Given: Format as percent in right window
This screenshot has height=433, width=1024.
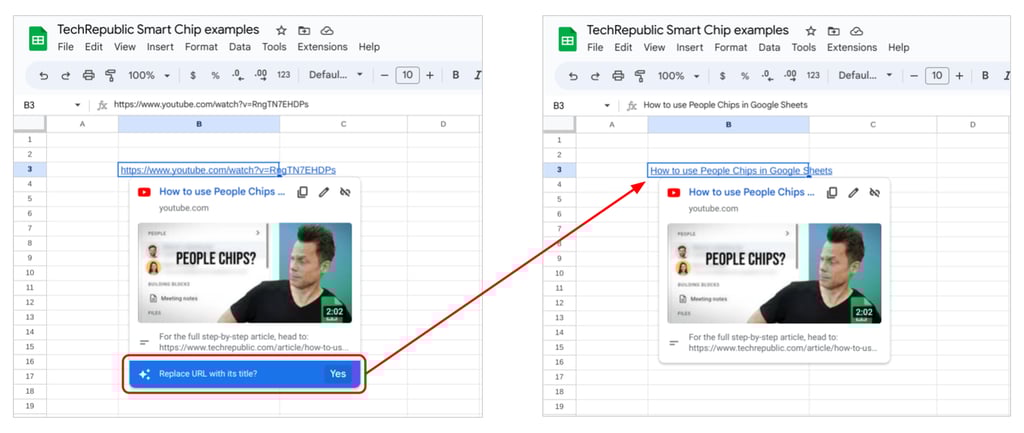Looking at the screenshot, I should (x=744, y=76).
